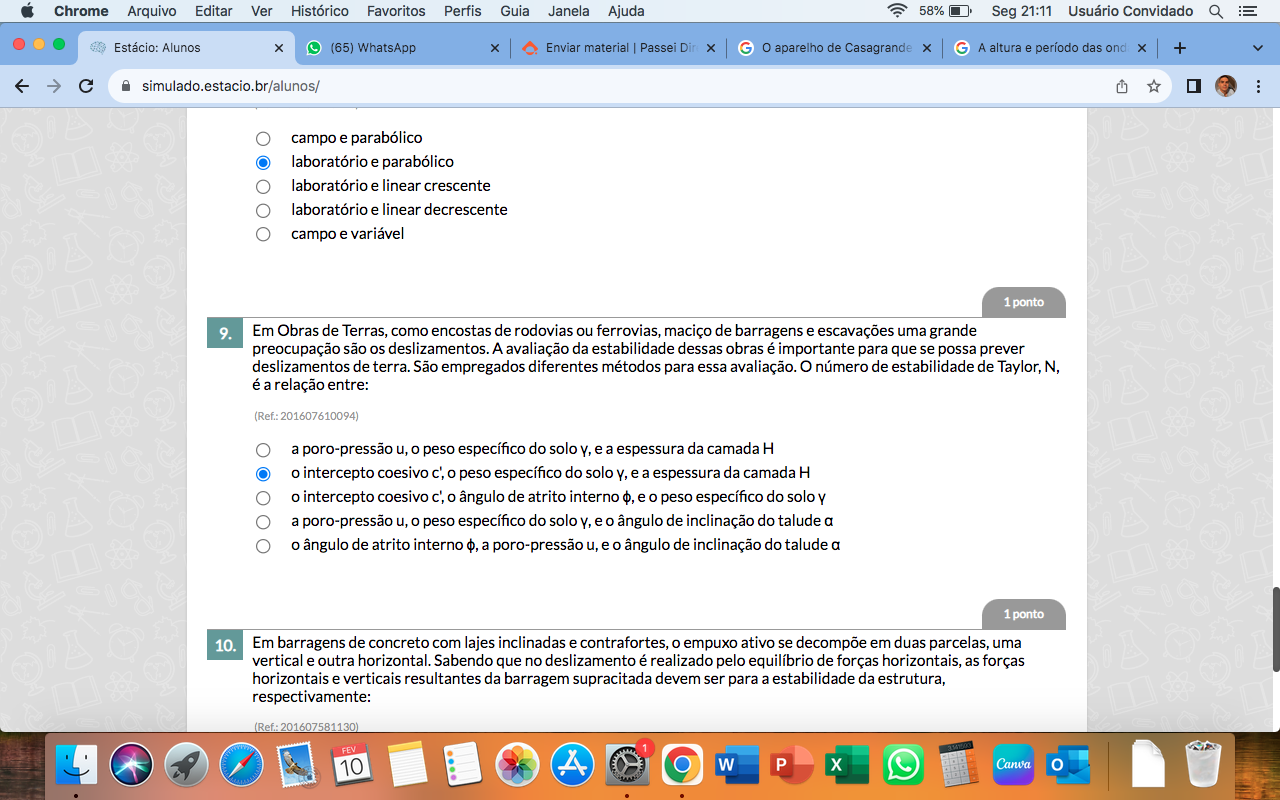Click the address bar URL field
Viewport: 1280px width, 800px height.
[x=600, y=86]
